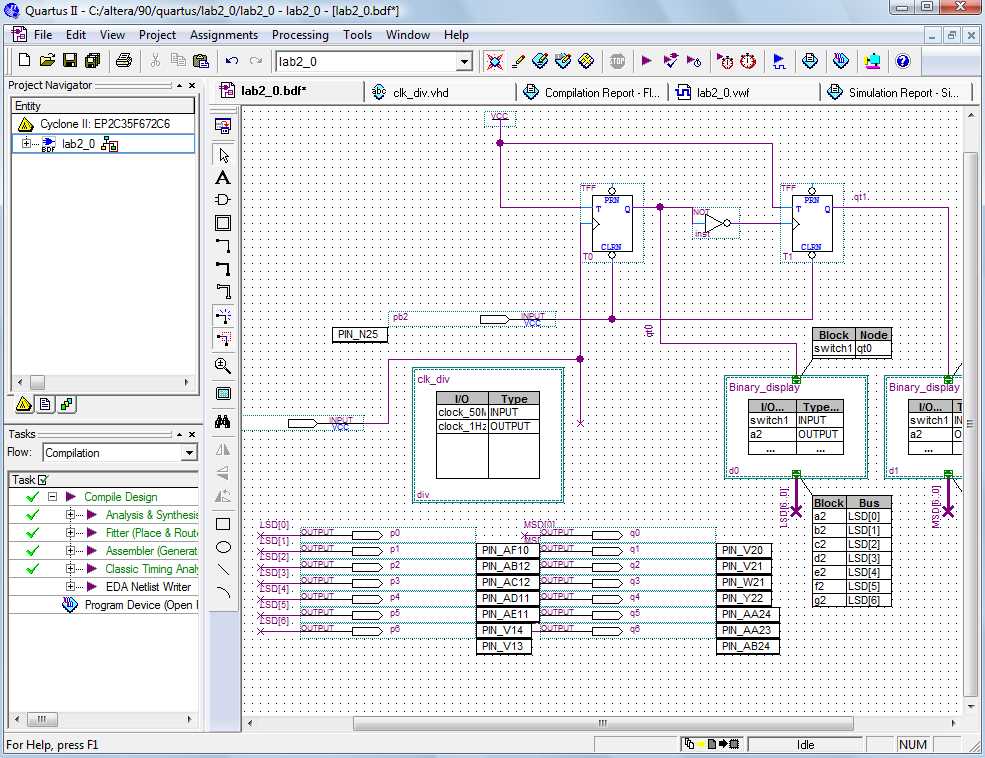Select the NOT gate inst symbol
The width and height of the screenshot is (985, 758).
tap(716, 223)
